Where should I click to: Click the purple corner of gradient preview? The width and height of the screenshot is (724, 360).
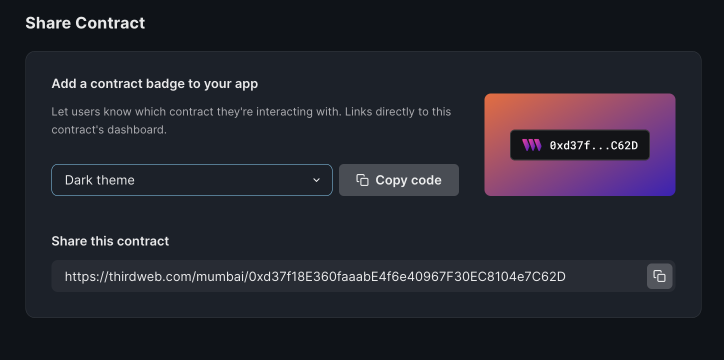(x=665, y=187)
